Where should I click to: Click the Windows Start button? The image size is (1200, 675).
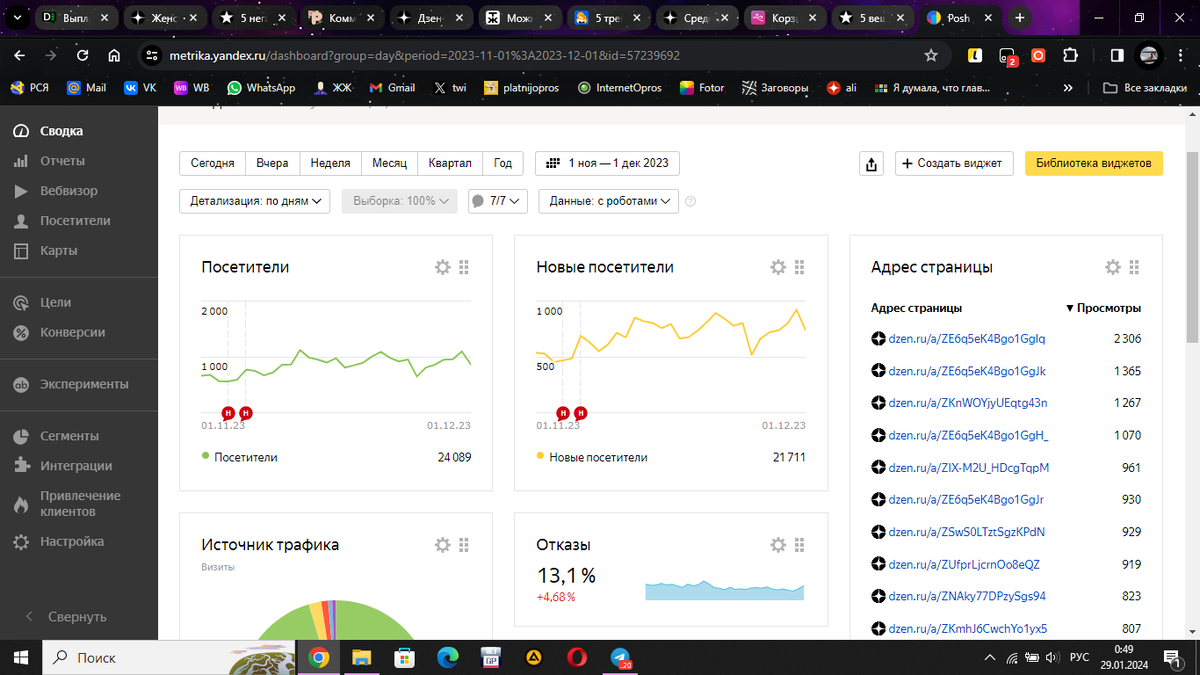point(20,658)
